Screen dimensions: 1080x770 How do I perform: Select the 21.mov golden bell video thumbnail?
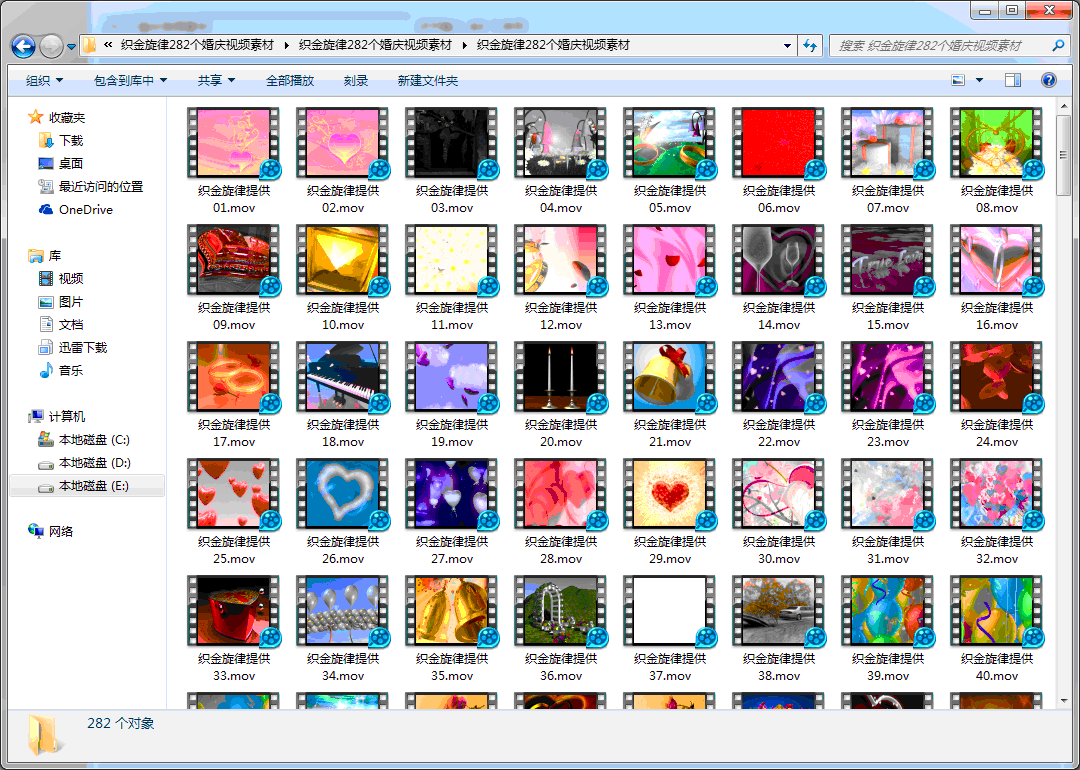[669, 377]
